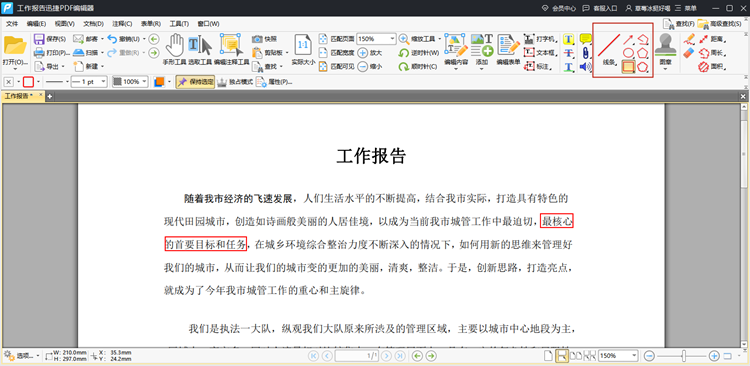Select the Eraser tool
This screenshot has height=366, width=750.
coord(688,53)
